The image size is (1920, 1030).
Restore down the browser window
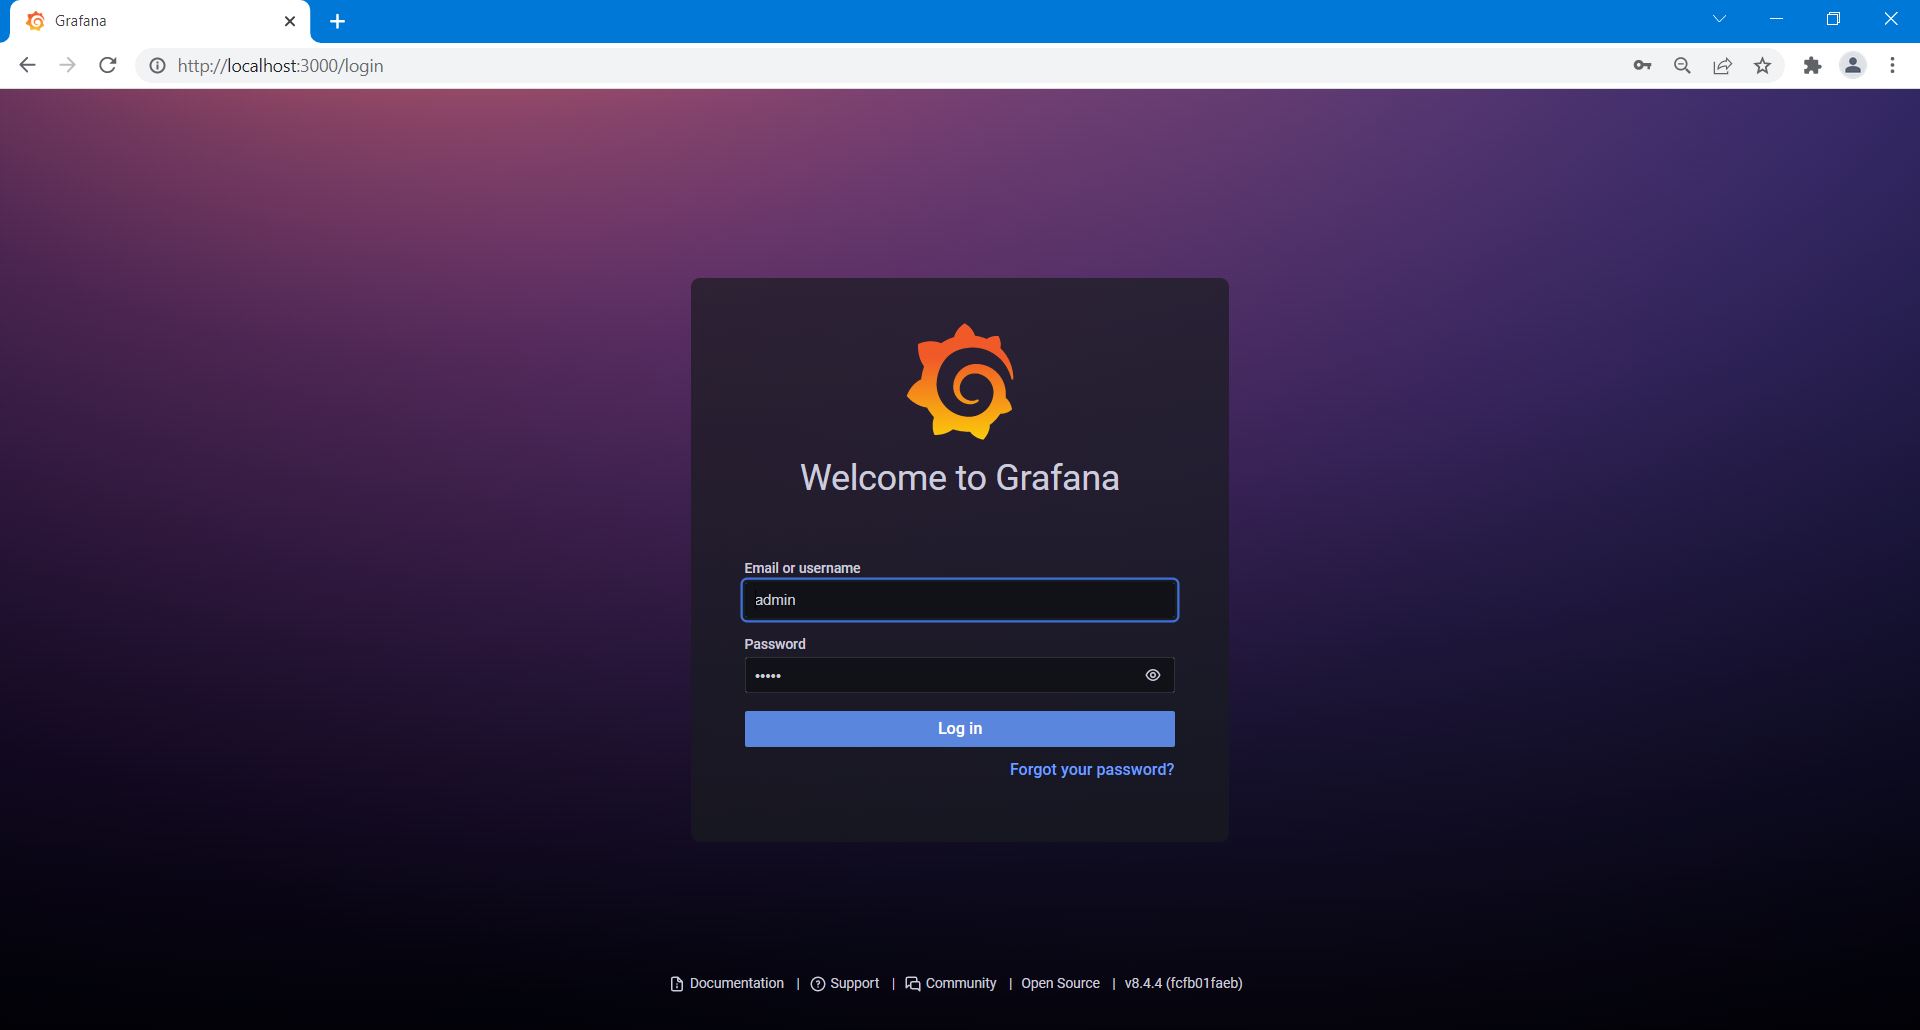[x=1833, y=19]
